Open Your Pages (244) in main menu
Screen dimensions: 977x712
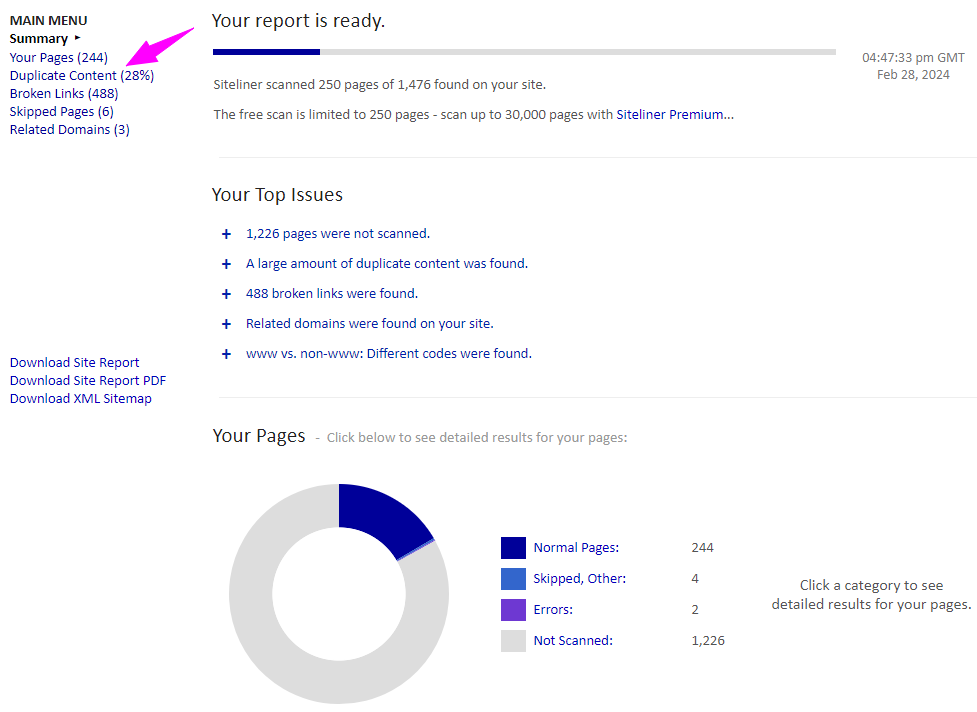(x=58, y=58)
